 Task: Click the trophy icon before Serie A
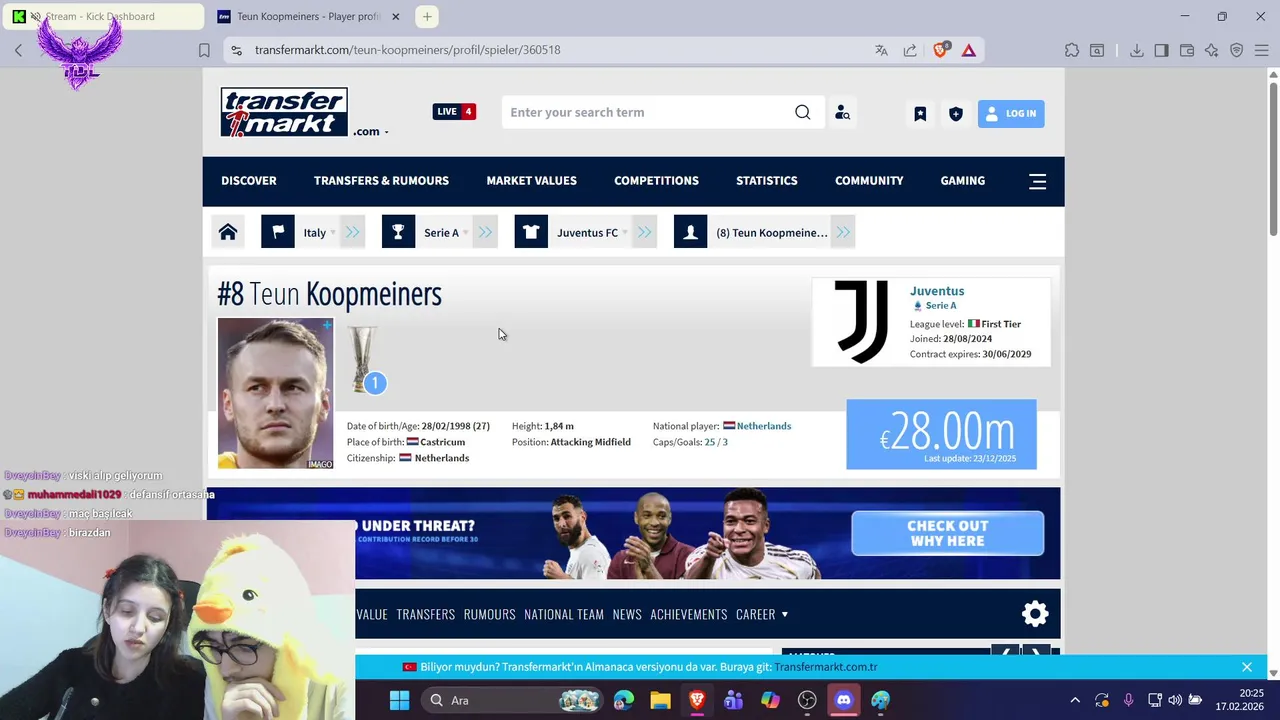398,232
